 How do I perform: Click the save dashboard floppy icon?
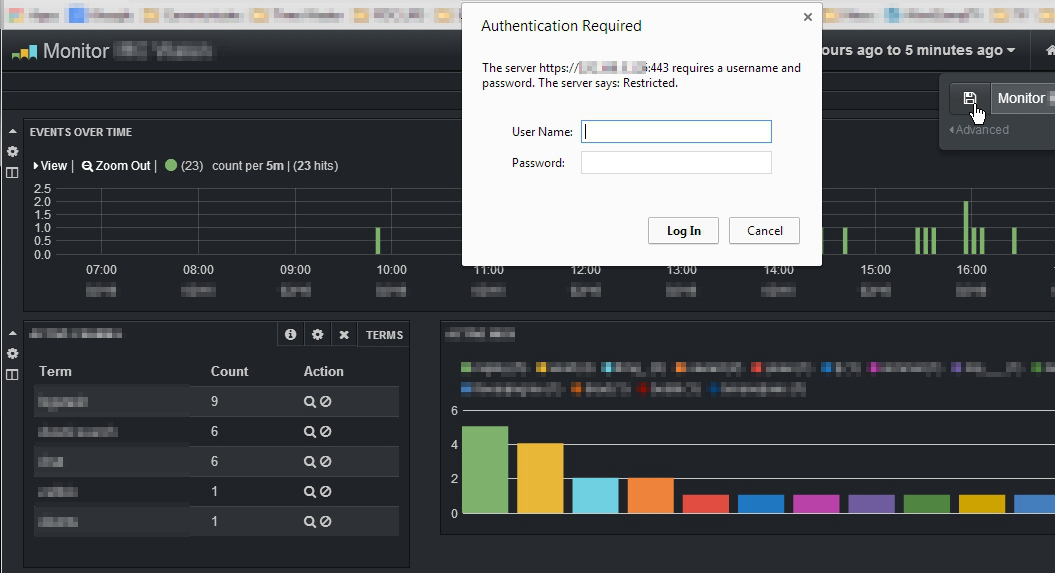click(970, 99)
